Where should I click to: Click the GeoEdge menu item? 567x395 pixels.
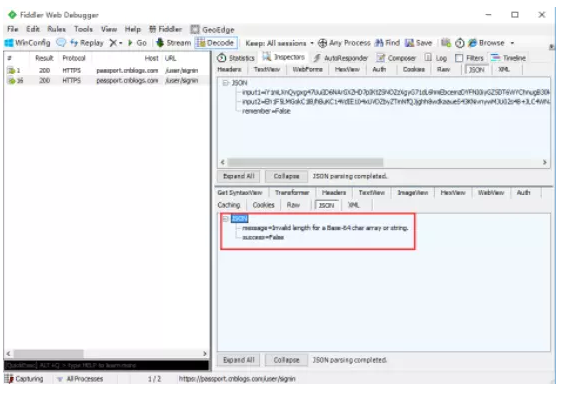click(x=213, y=29)
